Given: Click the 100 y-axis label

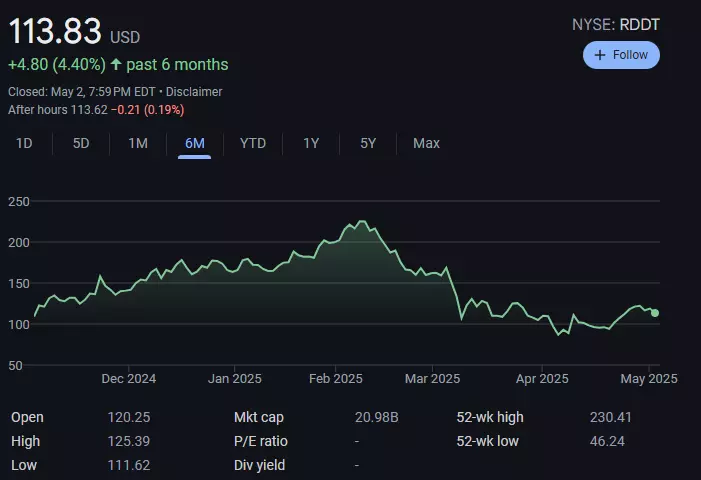Looking at the screenshot, I should click(x=19, y=325).
